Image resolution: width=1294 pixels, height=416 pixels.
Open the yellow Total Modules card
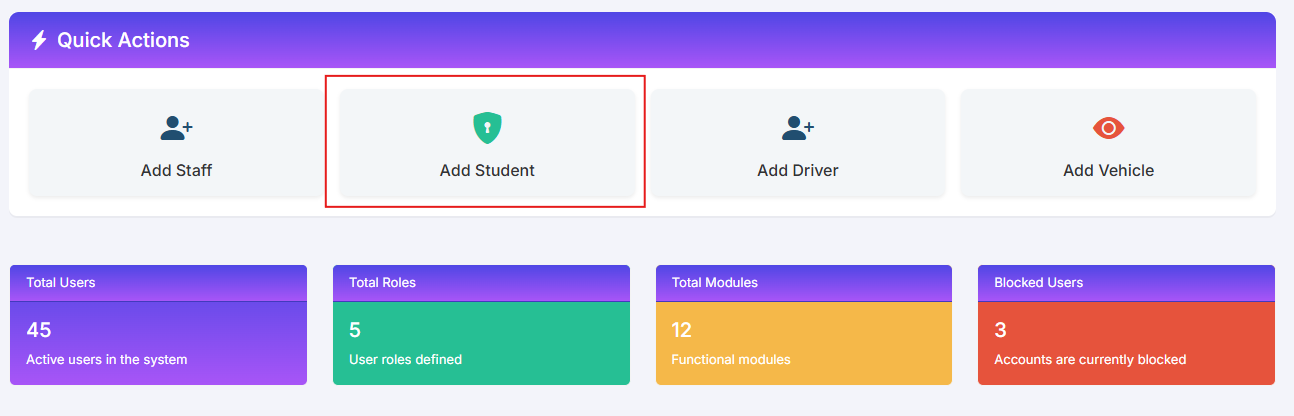[x=804, y=325]
